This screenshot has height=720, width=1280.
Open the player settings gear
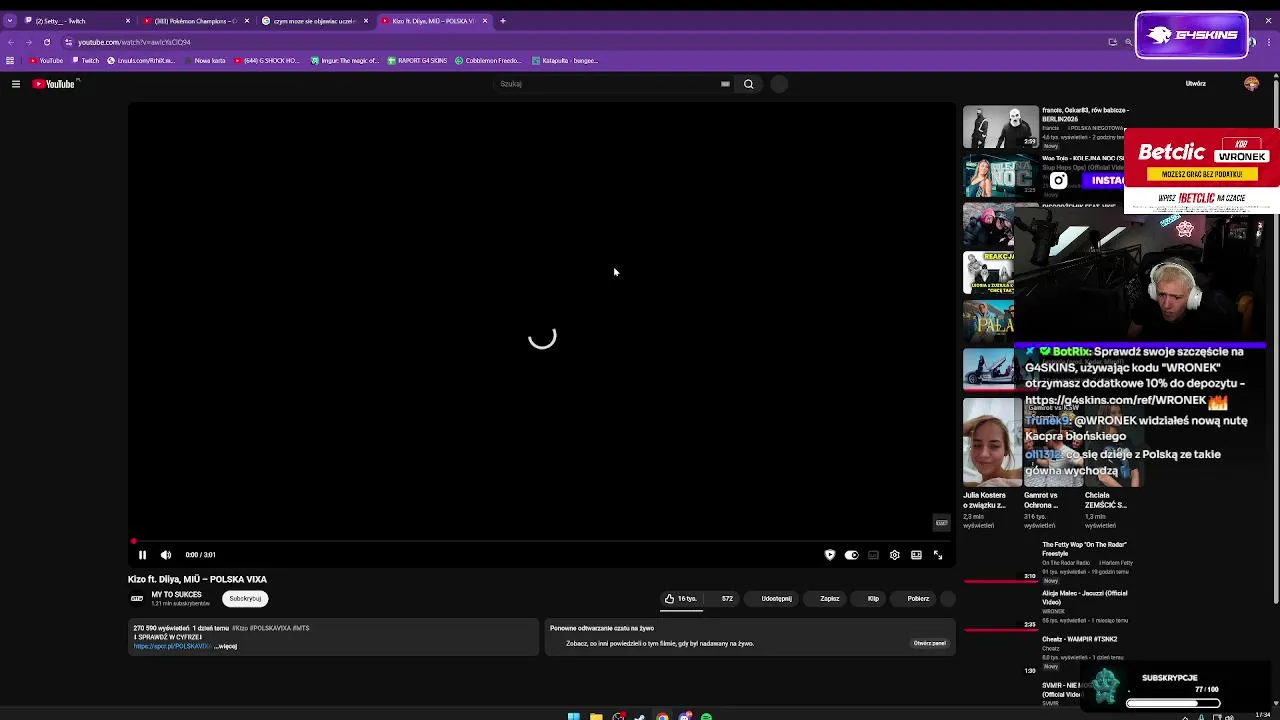894,555
